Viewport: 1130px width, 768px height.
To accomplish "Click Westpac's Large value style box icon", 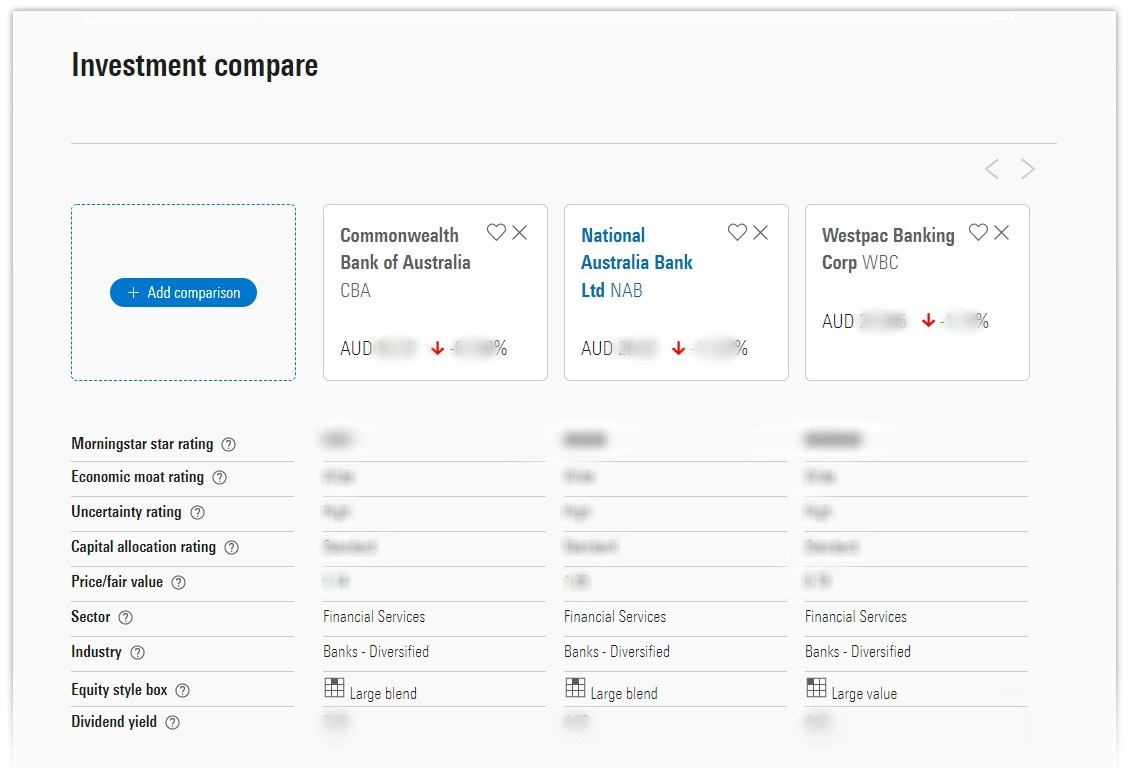I will [816, 688].
